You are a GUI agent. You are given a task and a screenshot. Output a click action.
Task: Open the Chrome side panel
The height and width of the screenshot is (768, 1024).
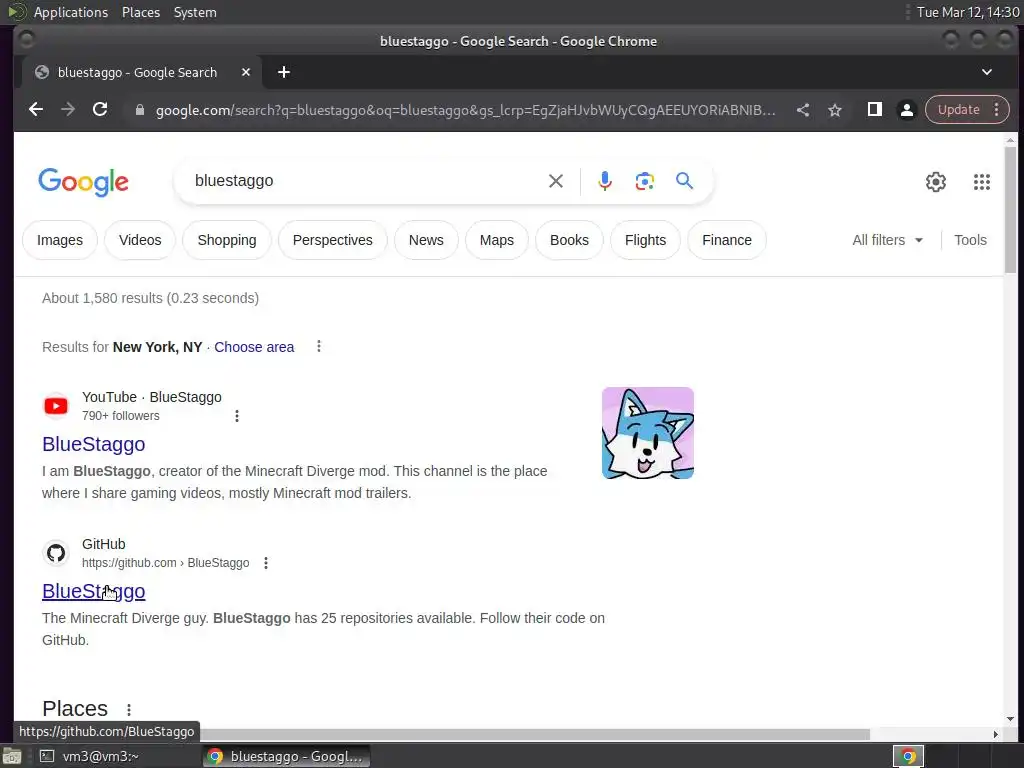tap(875, 110)
